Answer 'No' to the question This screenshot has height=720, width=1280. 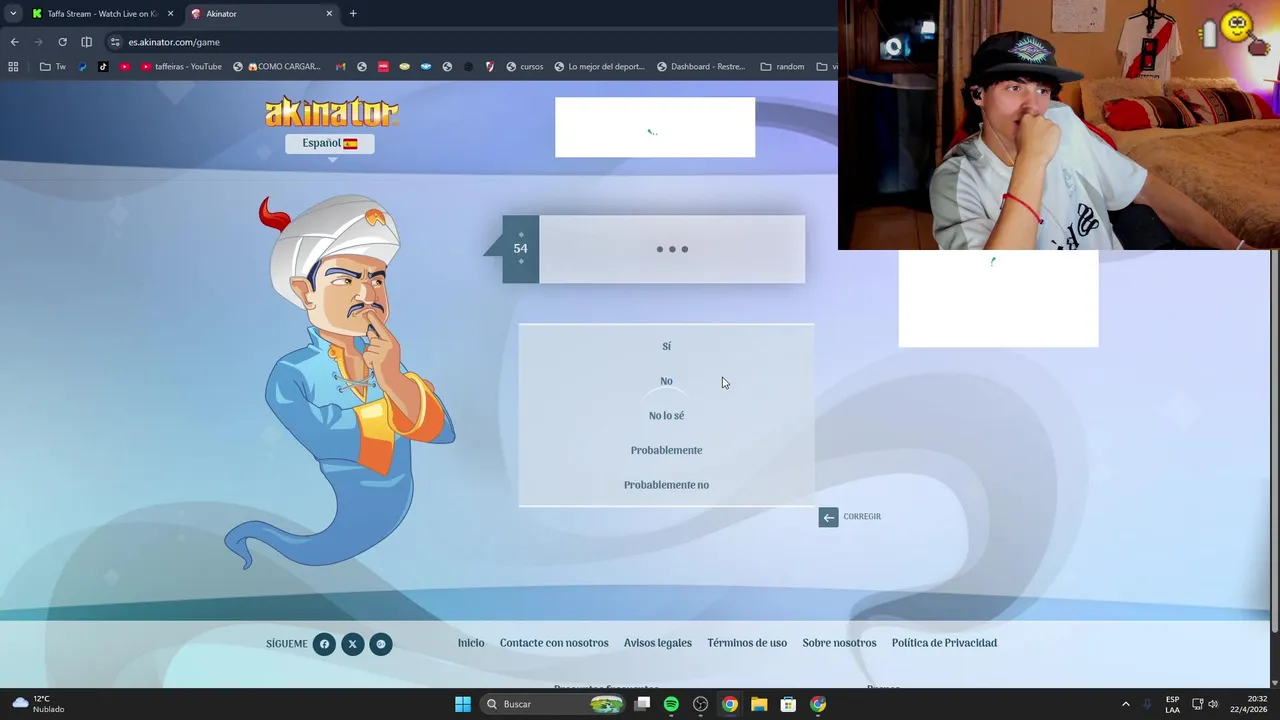pyautogui.click(x=666, y=381)
